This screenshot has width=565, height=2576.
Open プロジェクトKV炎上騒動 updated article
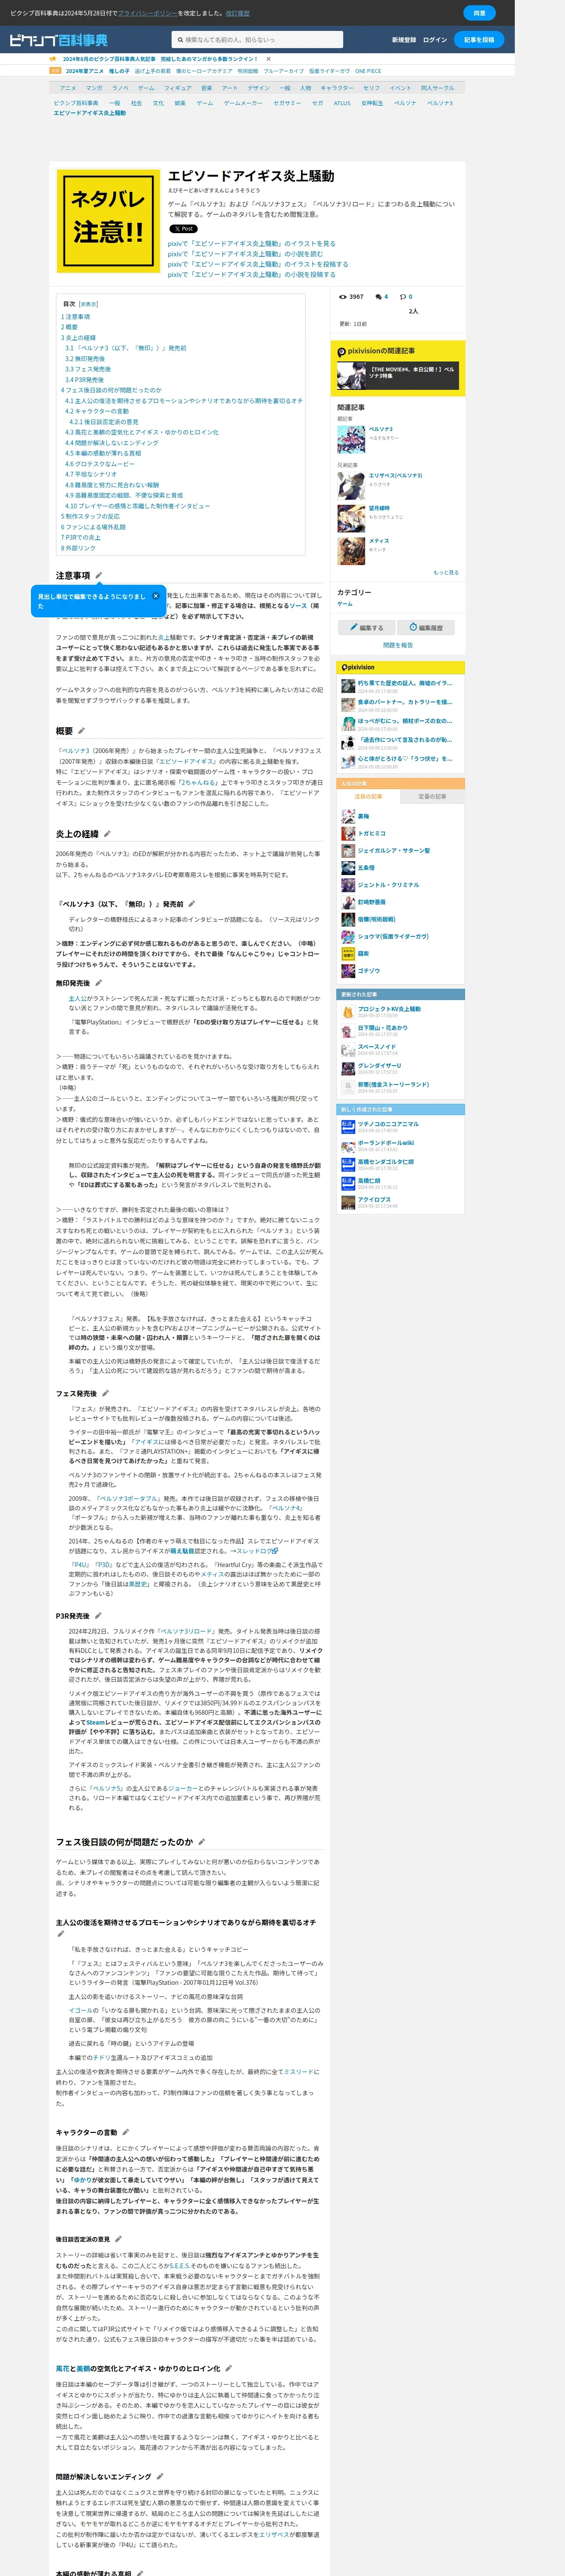(389, 1009)
